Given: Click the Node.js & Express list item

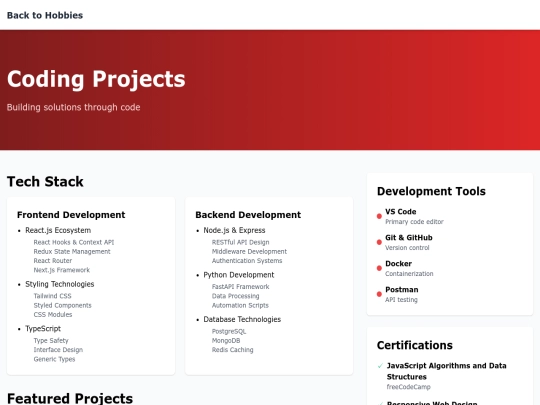Looking at the screenshot, I should coord(234,230).
